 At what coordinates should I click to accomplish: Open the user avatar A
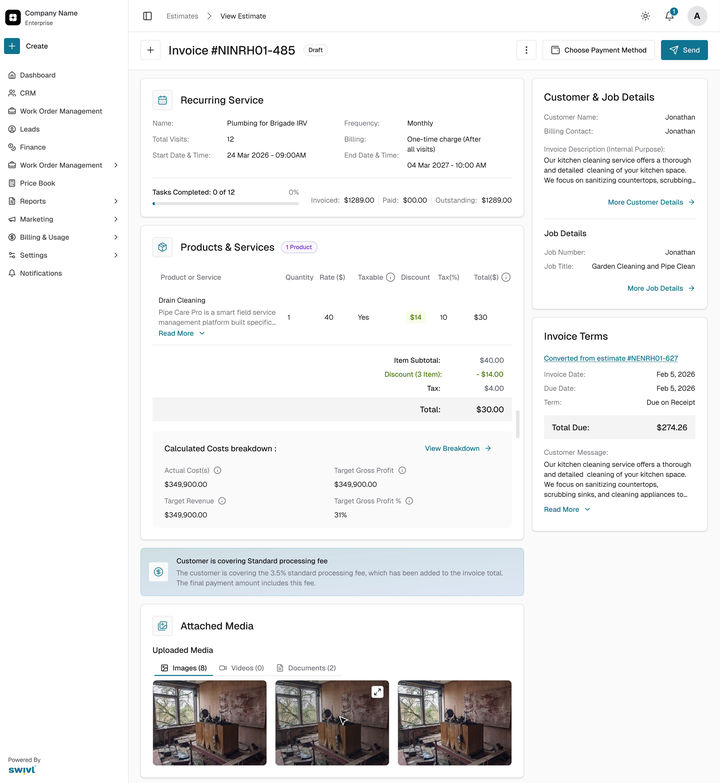(697, 16)
